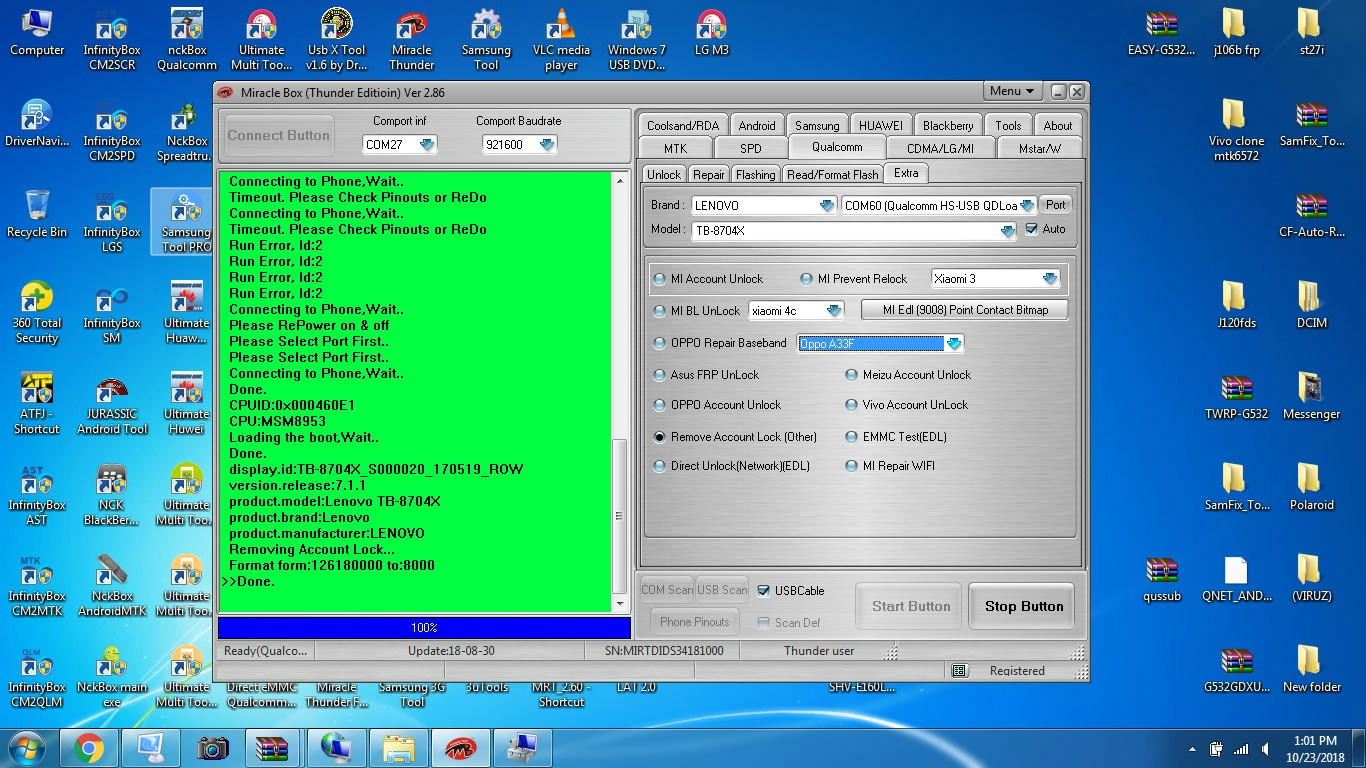This screenshot has width=1366, height=768.
Task: Select the MI Account Unlock radio button
Action: [659, 279]
